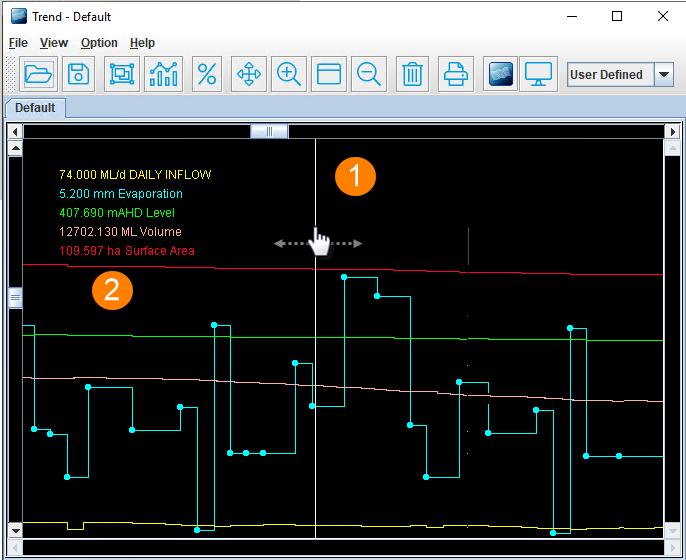The height and width of the screenshot is (560, 686).
Task: Select the four-arrow pan tool
Action: pos(248,74)
